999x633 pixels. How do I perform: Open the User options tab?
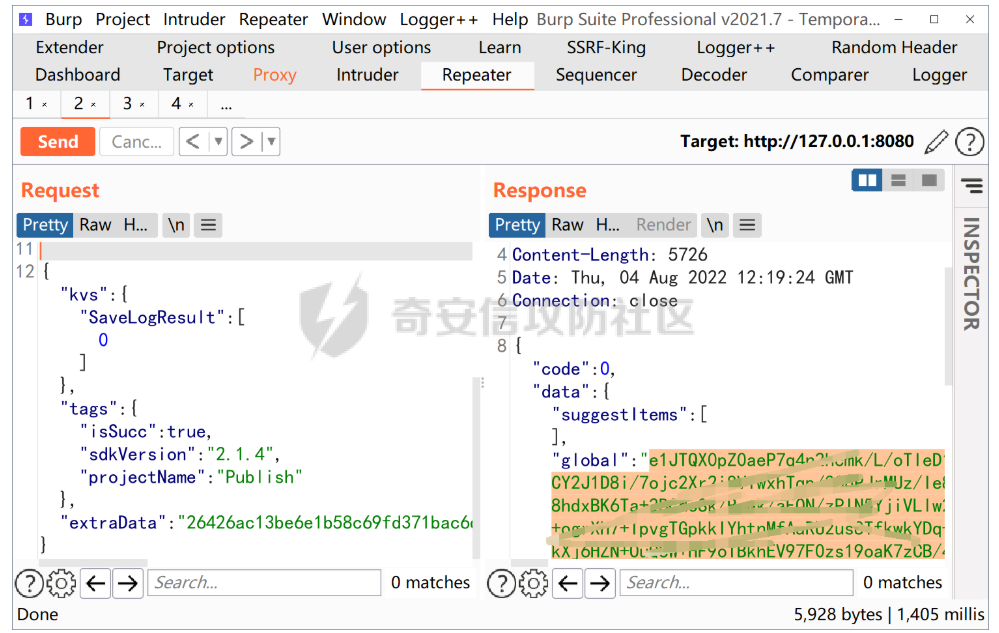(x=382, y=48)
